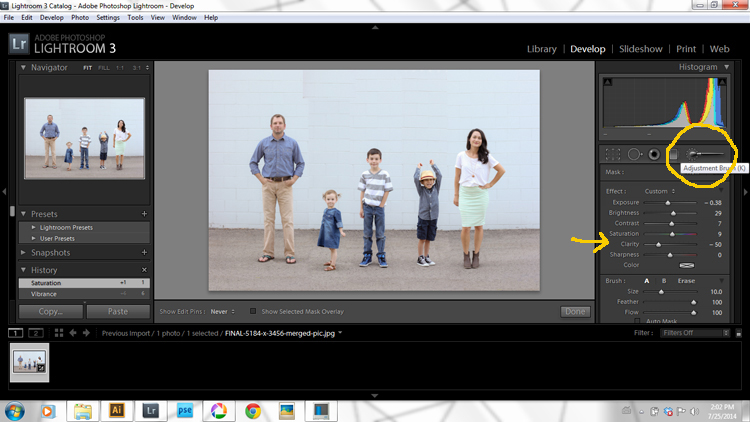Open Lightroom icon in taskbar
Screen dimensions: 750x422
[151, 411]
